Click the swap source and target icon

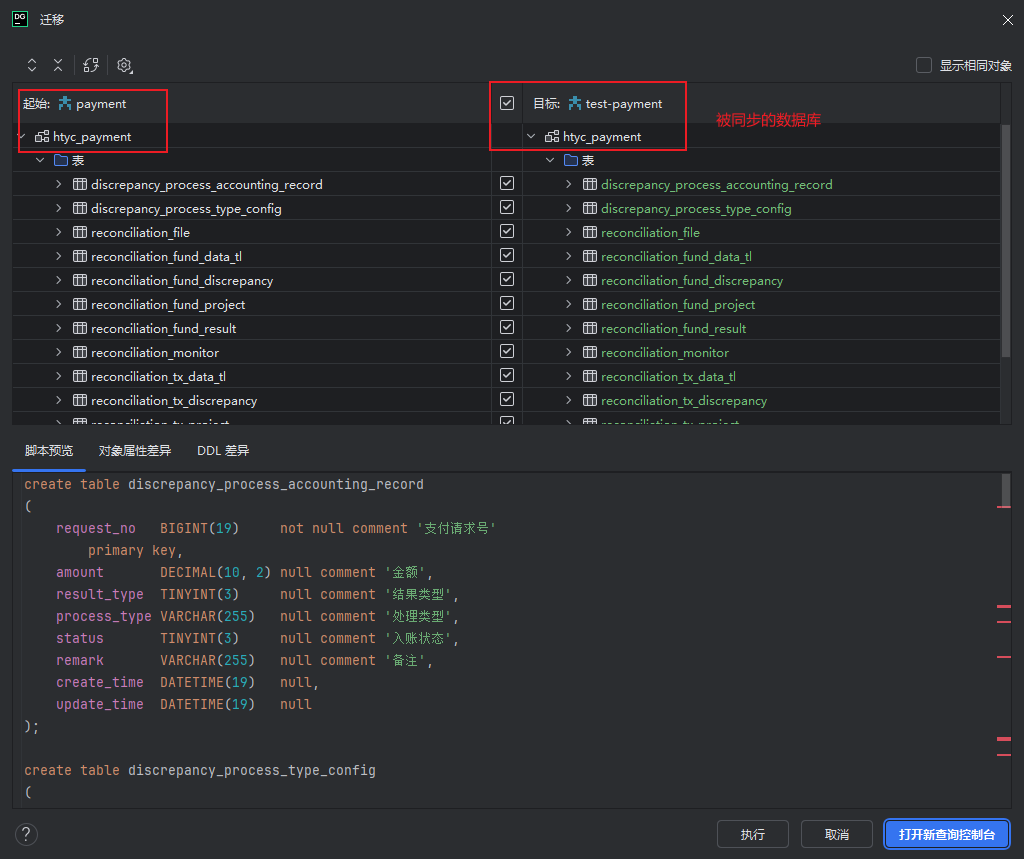[91, 65]
